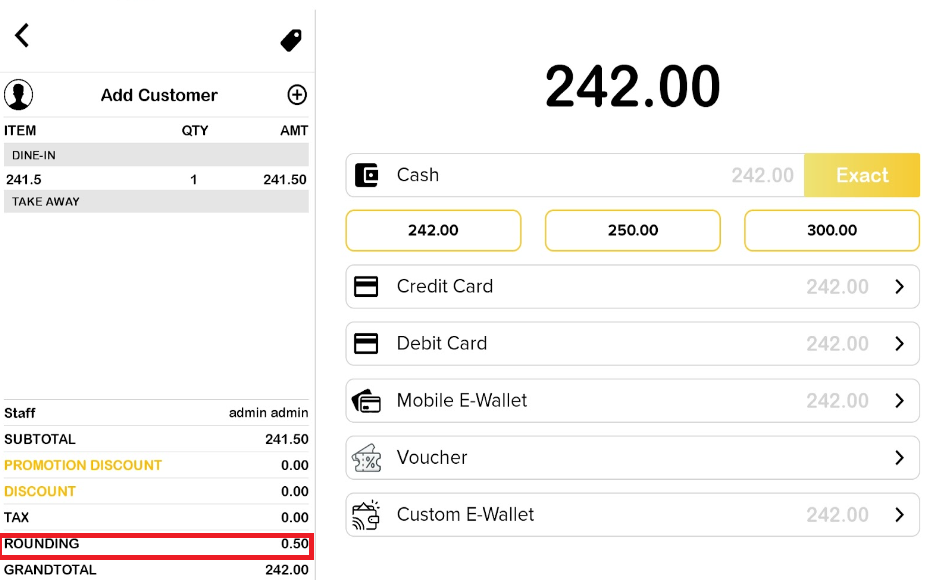Click the Mobile E-Wallet icon
The image size is (948, 580).
(367, 401)
